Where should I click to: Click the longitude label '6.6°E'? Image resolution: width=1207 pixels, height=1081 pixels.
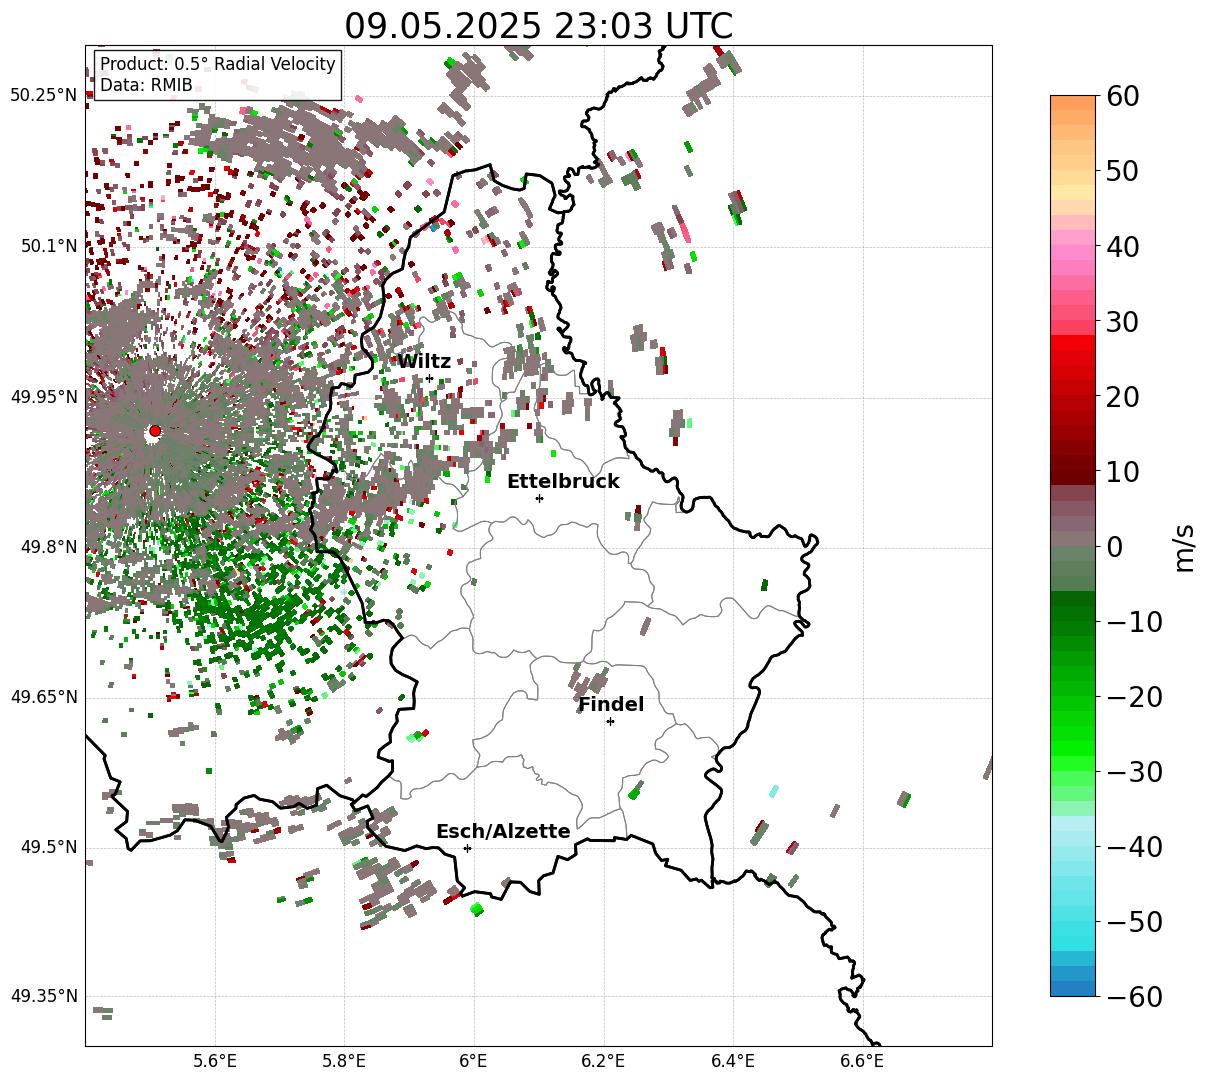[862, 1061]
